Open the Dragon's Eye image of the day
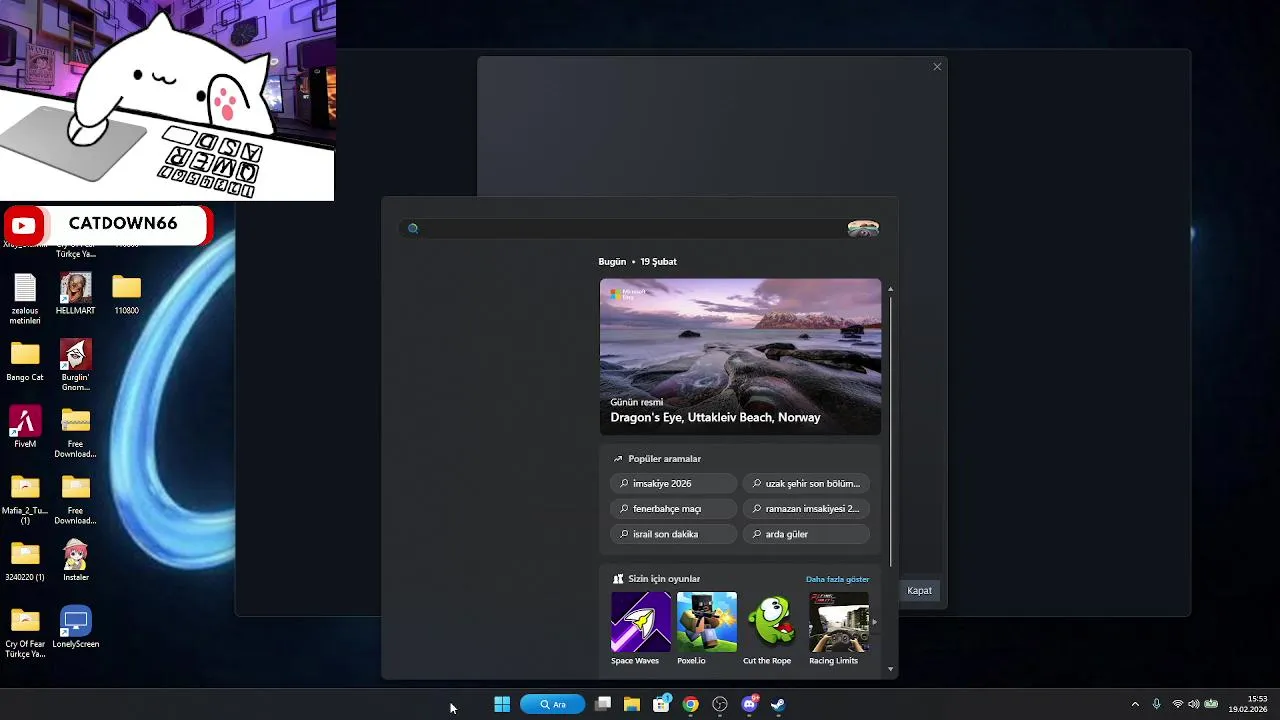 pyautogui.click(x=740, y=356)
